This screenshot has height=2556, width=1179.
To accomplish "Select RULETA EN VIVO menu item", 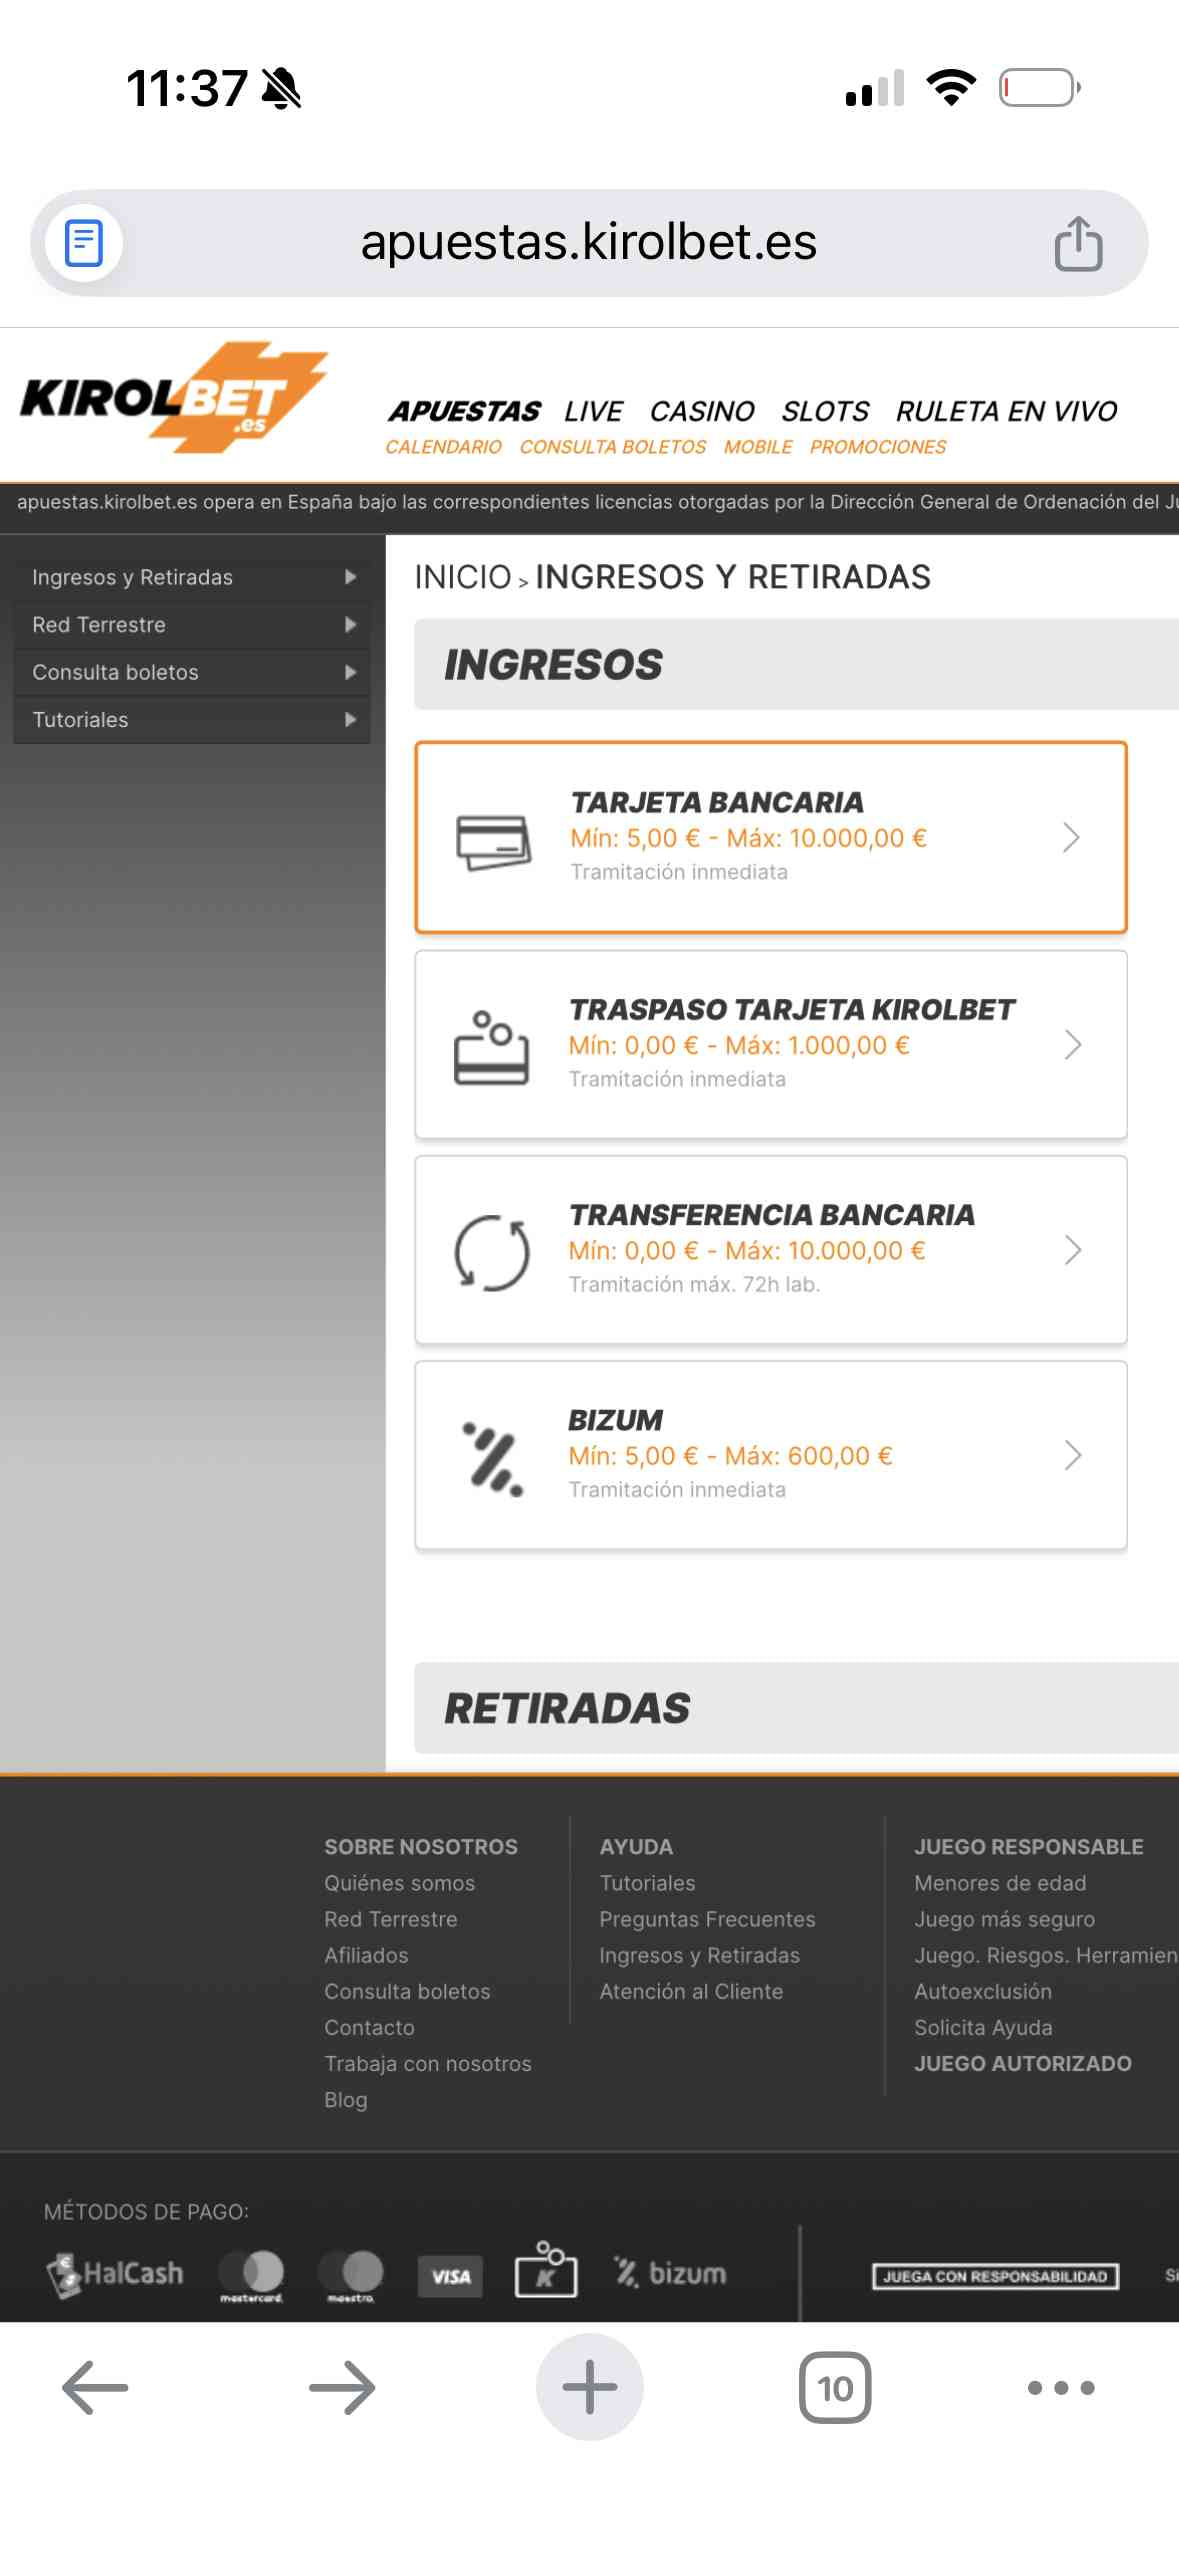I will [x=1006, y=411].
